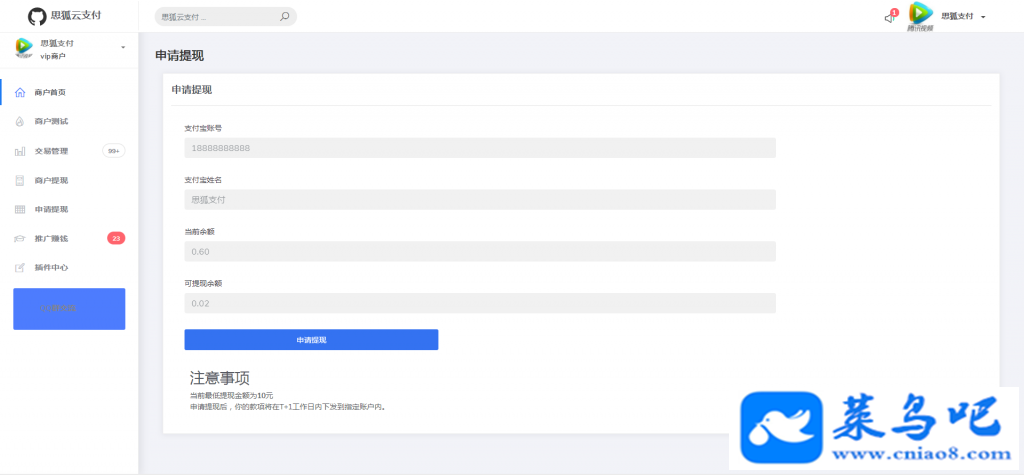1024x475 pixels.
Task: Expand the 思狐支付 user dropdown in header
Action: [x=963, y=16]
